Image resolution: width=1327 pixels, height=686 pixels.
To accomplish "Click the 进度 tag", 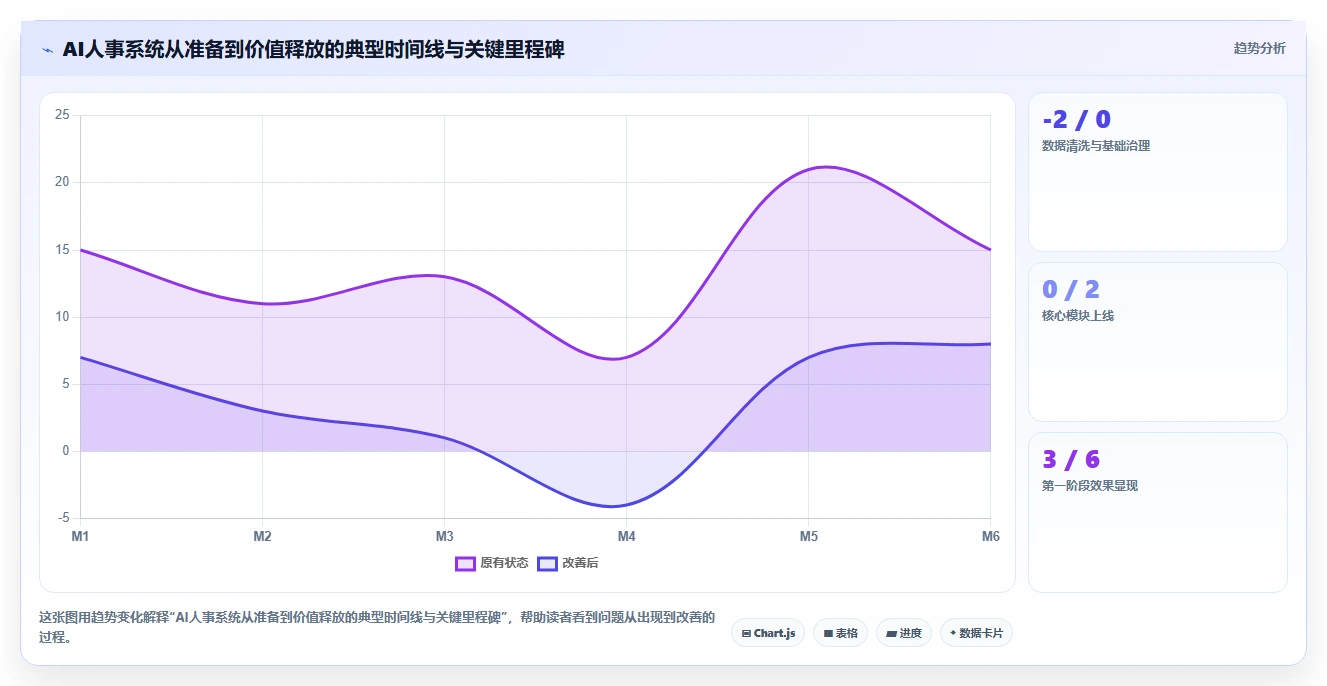I will [x=904, y=633].
